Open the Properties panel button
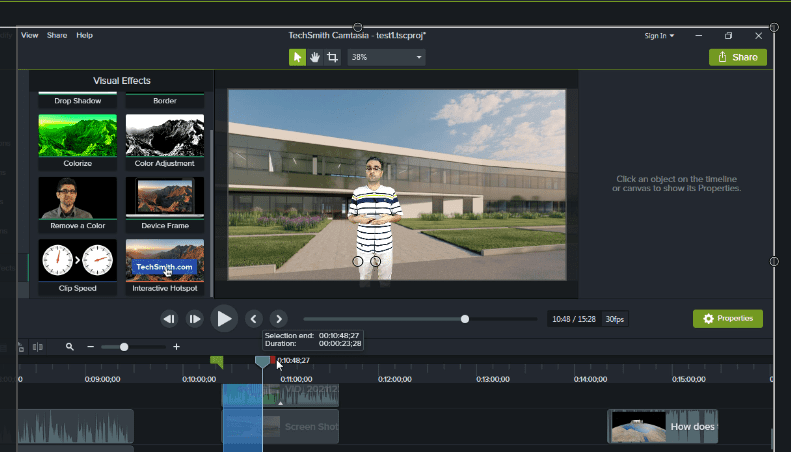Screen dimensions: 791x452 click(x=727, y=319)
